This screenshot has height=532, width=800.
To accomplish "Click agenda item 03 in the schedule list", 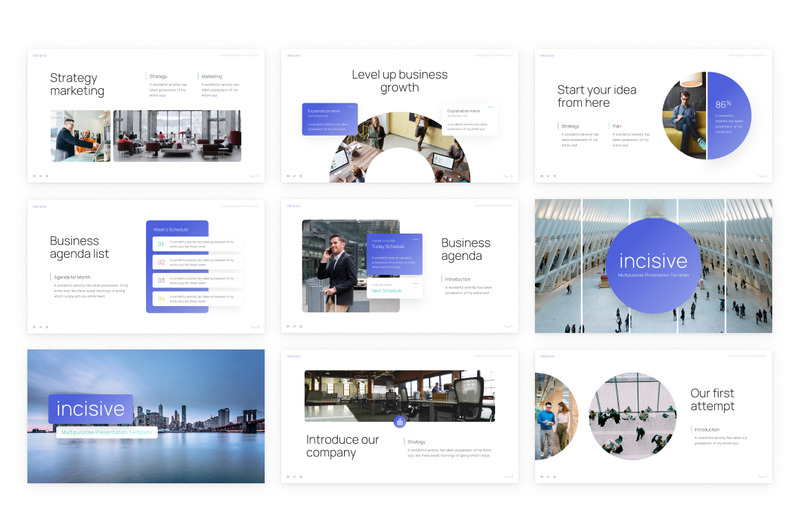I will point(197,281).
